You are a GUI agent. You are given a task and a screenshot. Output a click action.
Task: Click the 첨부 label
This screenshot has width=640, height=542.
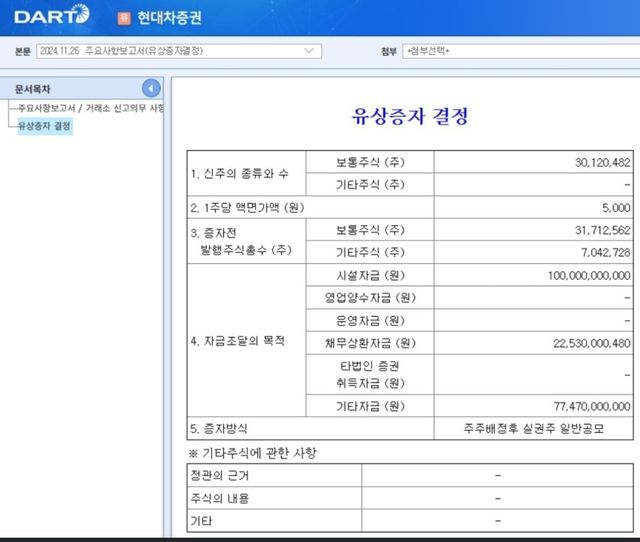[389, 51]
